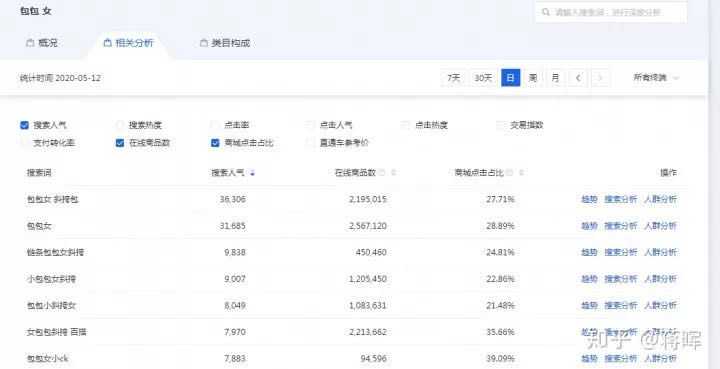Go to next date with right arrow
The image size is (720, 369).
[x=600, y=78]
